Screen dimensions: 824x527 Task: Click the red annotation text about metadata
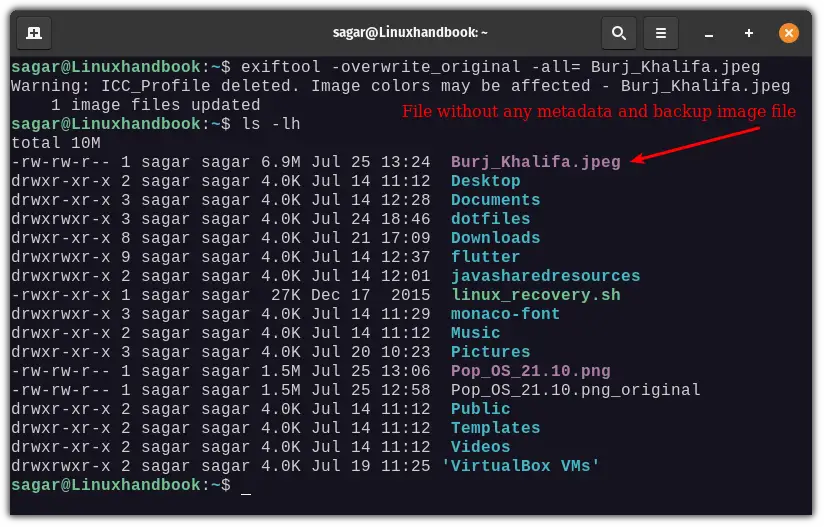click(598, 112)
